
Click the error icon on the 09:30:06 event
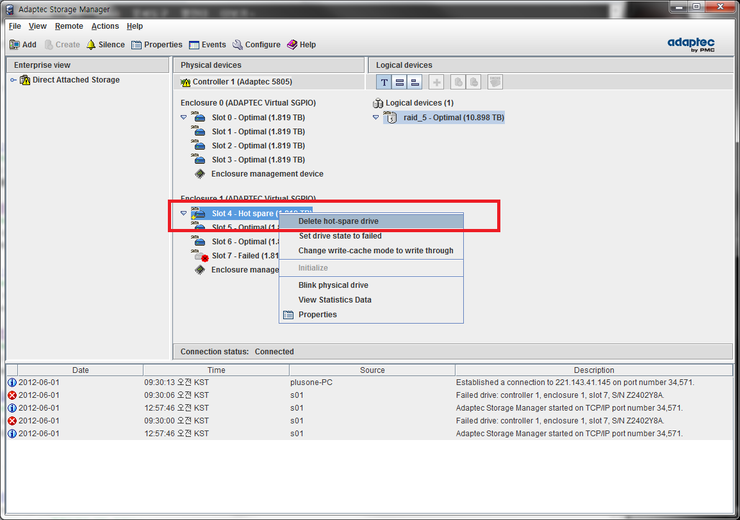(x=12, y=395)
